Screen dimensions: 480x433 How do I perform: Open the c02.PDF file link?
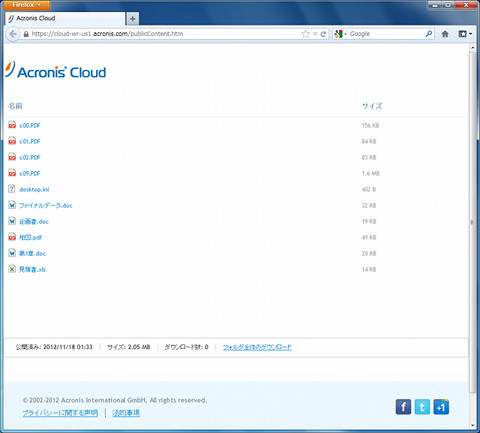(x=30, y=158)
